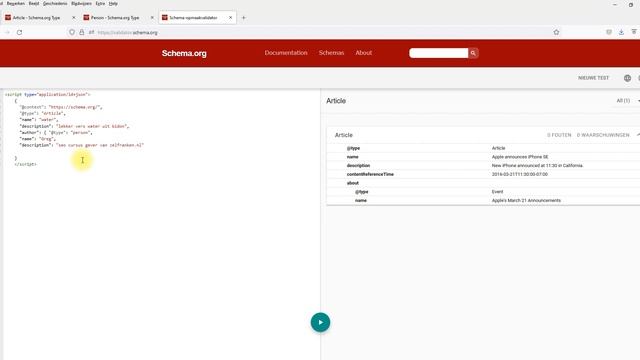Click the NIEUWE TEST button

point(593,78)
